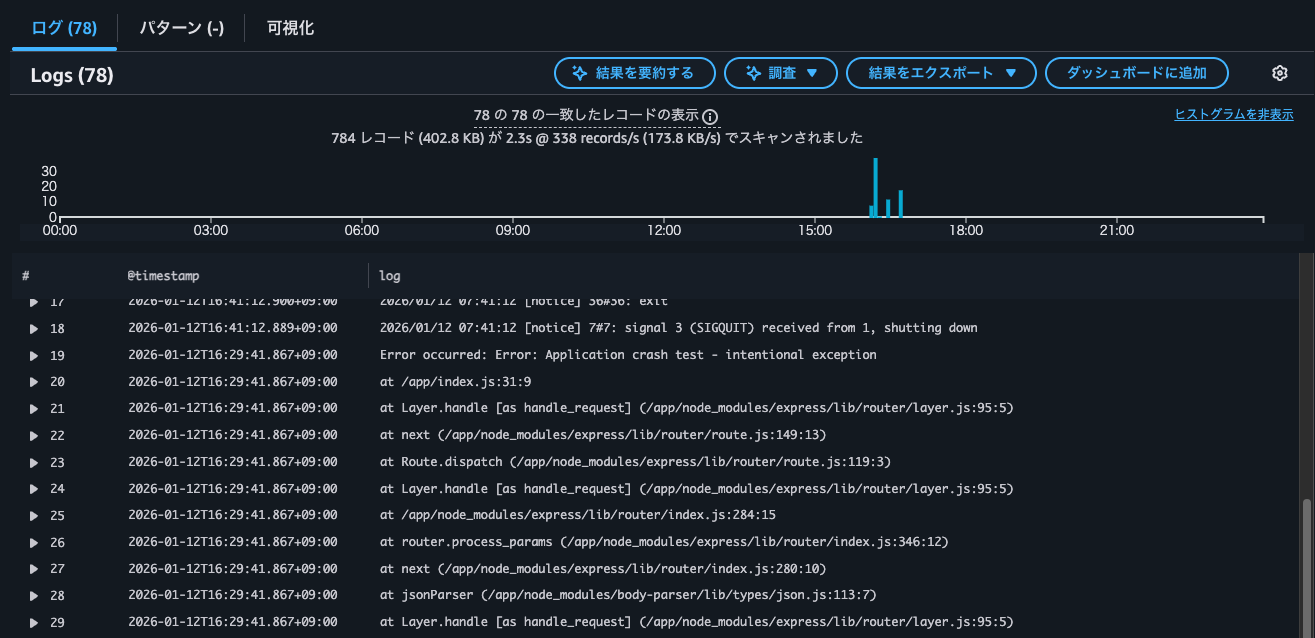Click the settings gear icon
Viewport: 1315px width, 638px height.
point(1280,72)
